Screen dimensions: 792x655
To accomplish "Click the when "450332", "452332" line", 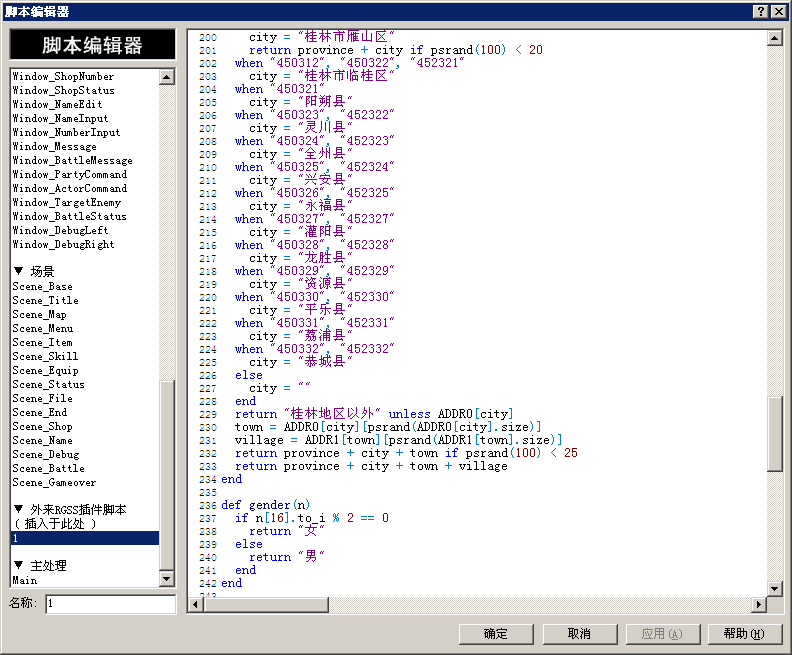I will [x=314, y=349].
